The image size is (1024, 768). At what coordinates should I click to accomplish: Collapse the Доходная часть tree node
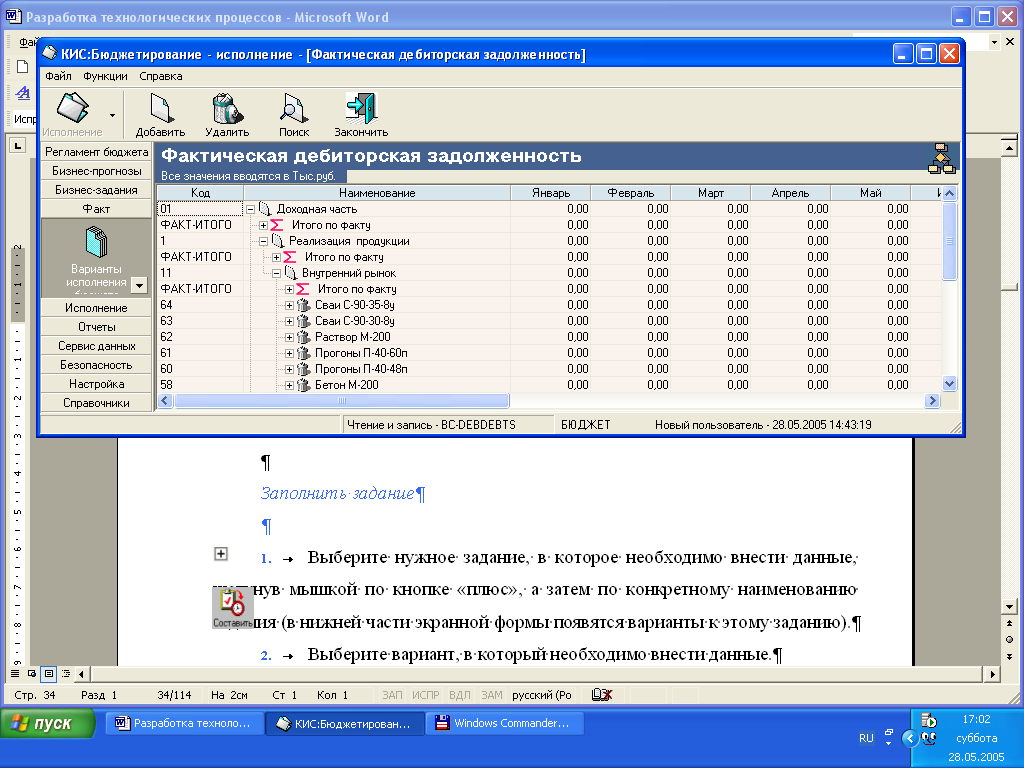pos(250,209)
